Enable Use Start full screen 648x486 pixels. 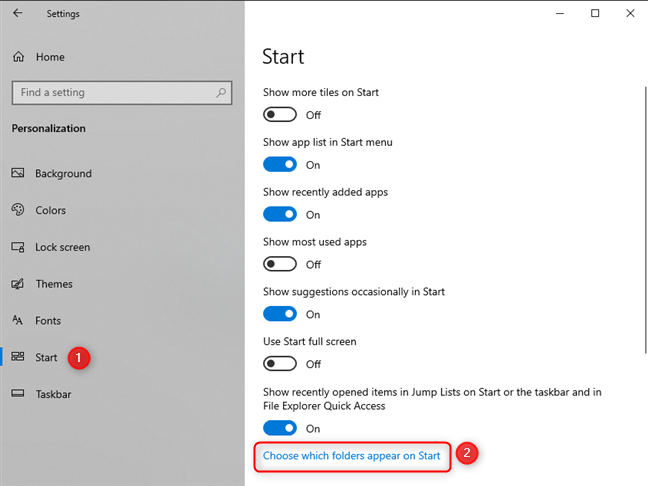(280, 364)
